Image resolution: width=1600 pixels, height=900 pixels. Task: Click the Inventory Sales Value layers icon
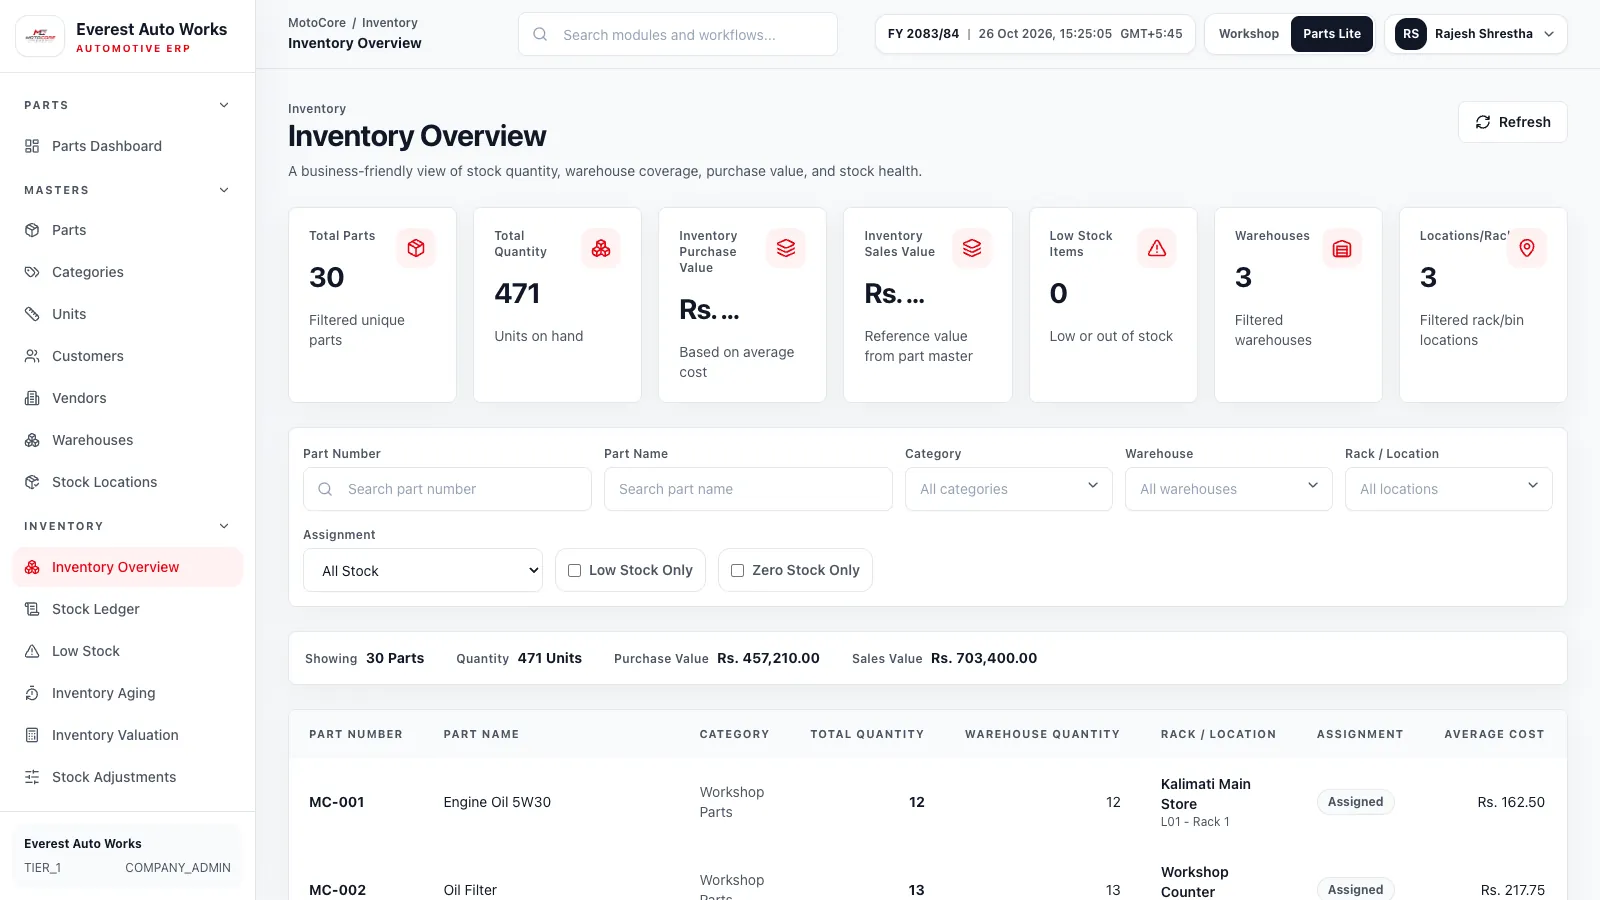click(972, 248)
